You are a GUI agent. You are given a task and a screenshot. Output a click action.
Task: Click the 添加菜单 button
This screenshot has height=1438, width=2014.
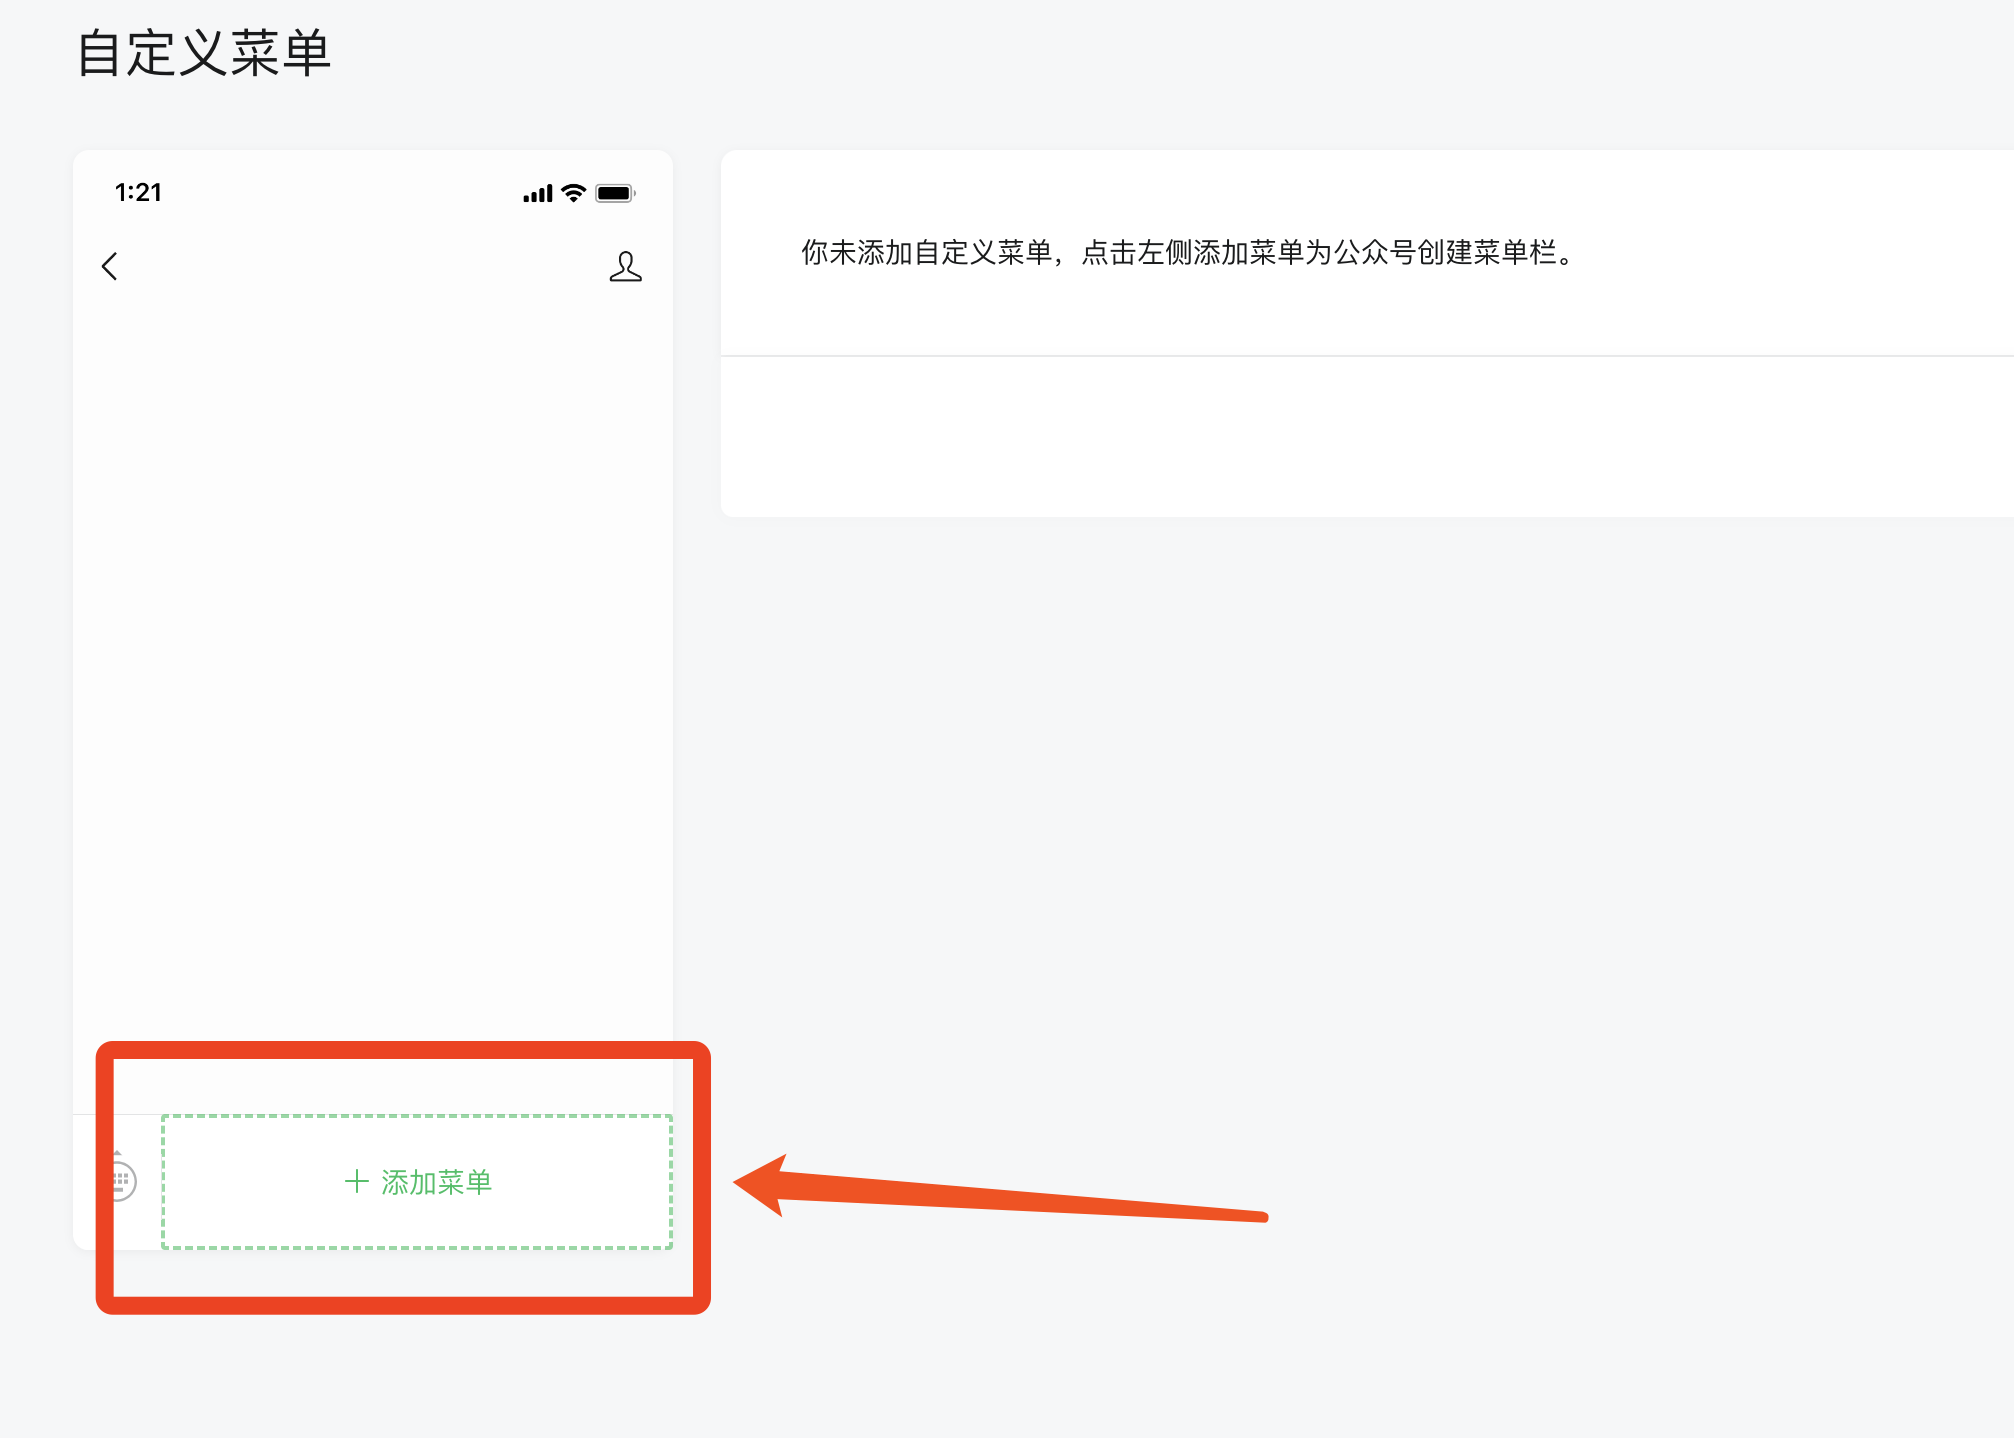coord(417,1182)
